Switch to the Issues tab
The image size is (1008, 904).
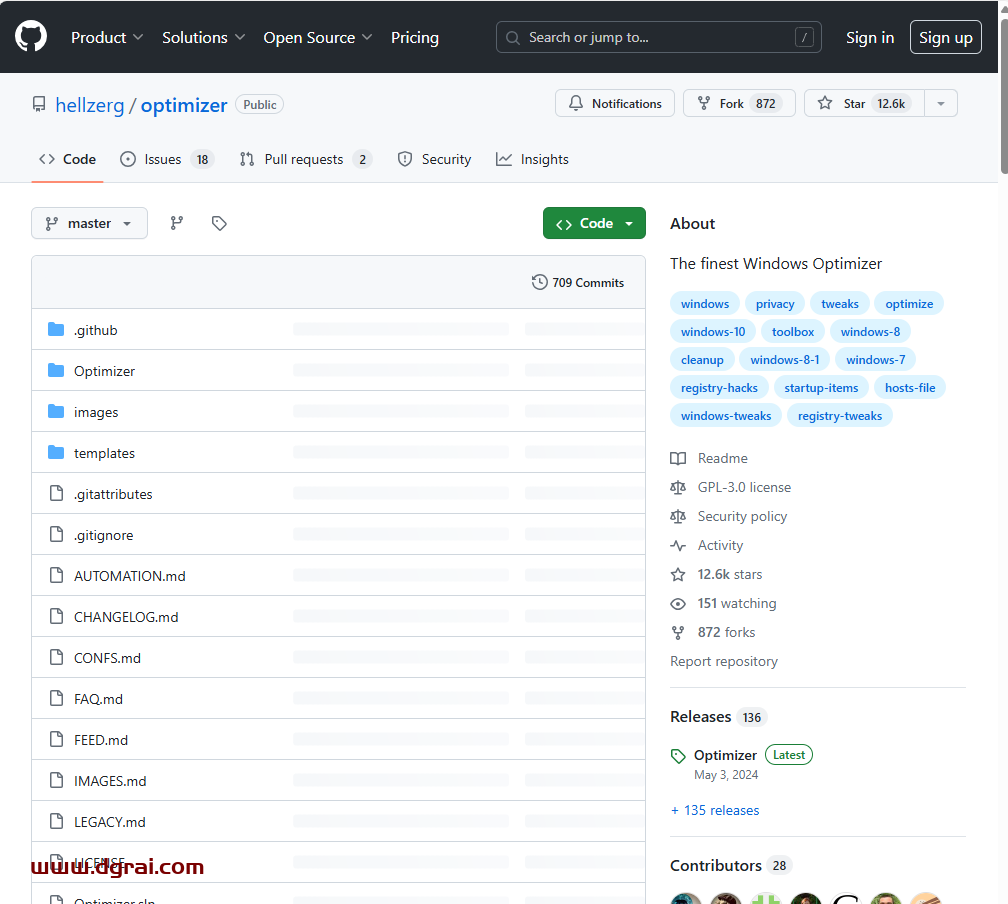click(166, 160)
